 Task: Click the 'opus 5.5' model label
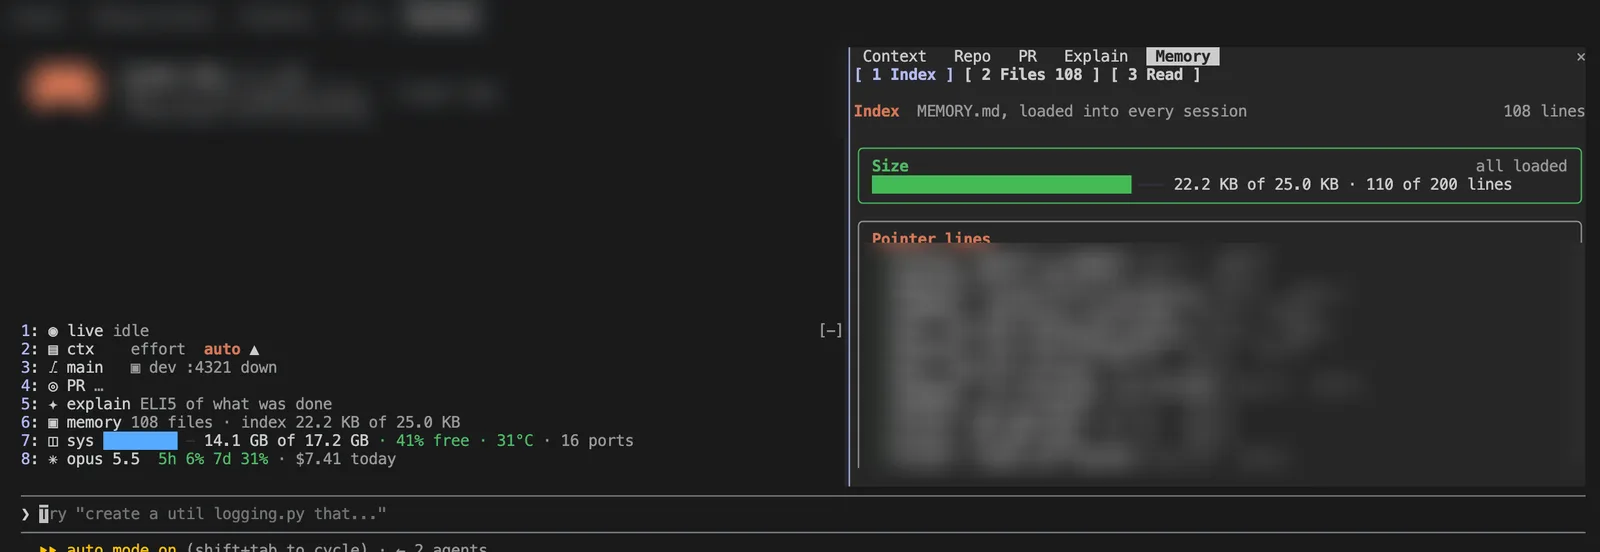point(103,460)
